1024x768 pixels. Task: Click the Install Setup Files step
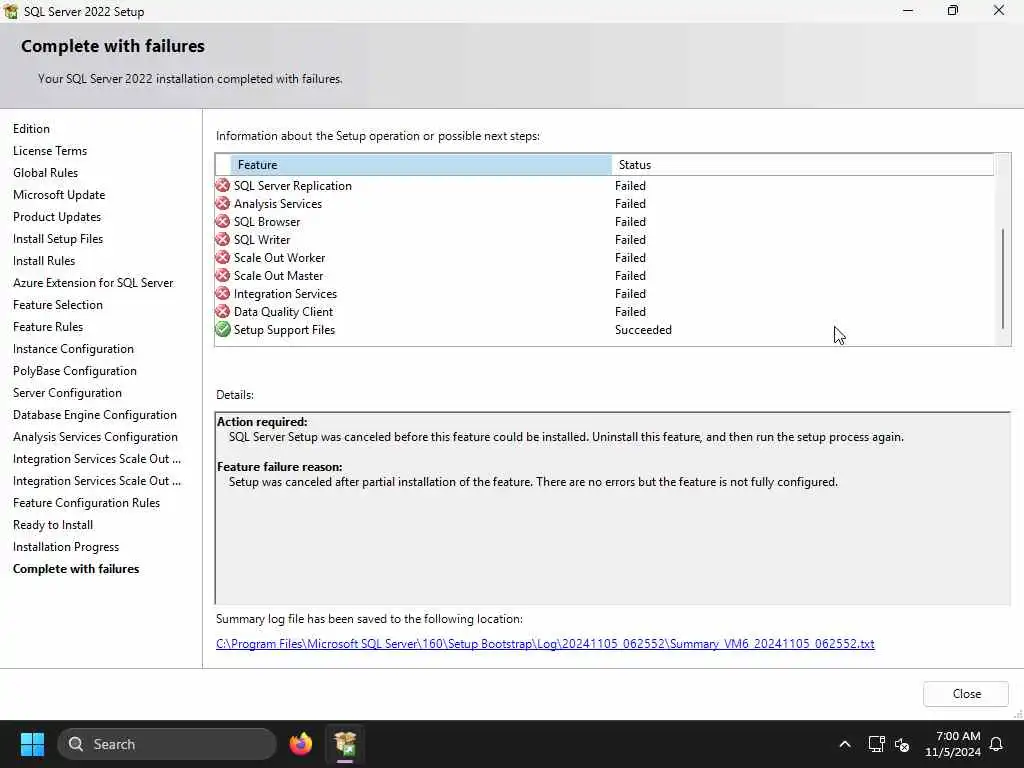(58, 239)
